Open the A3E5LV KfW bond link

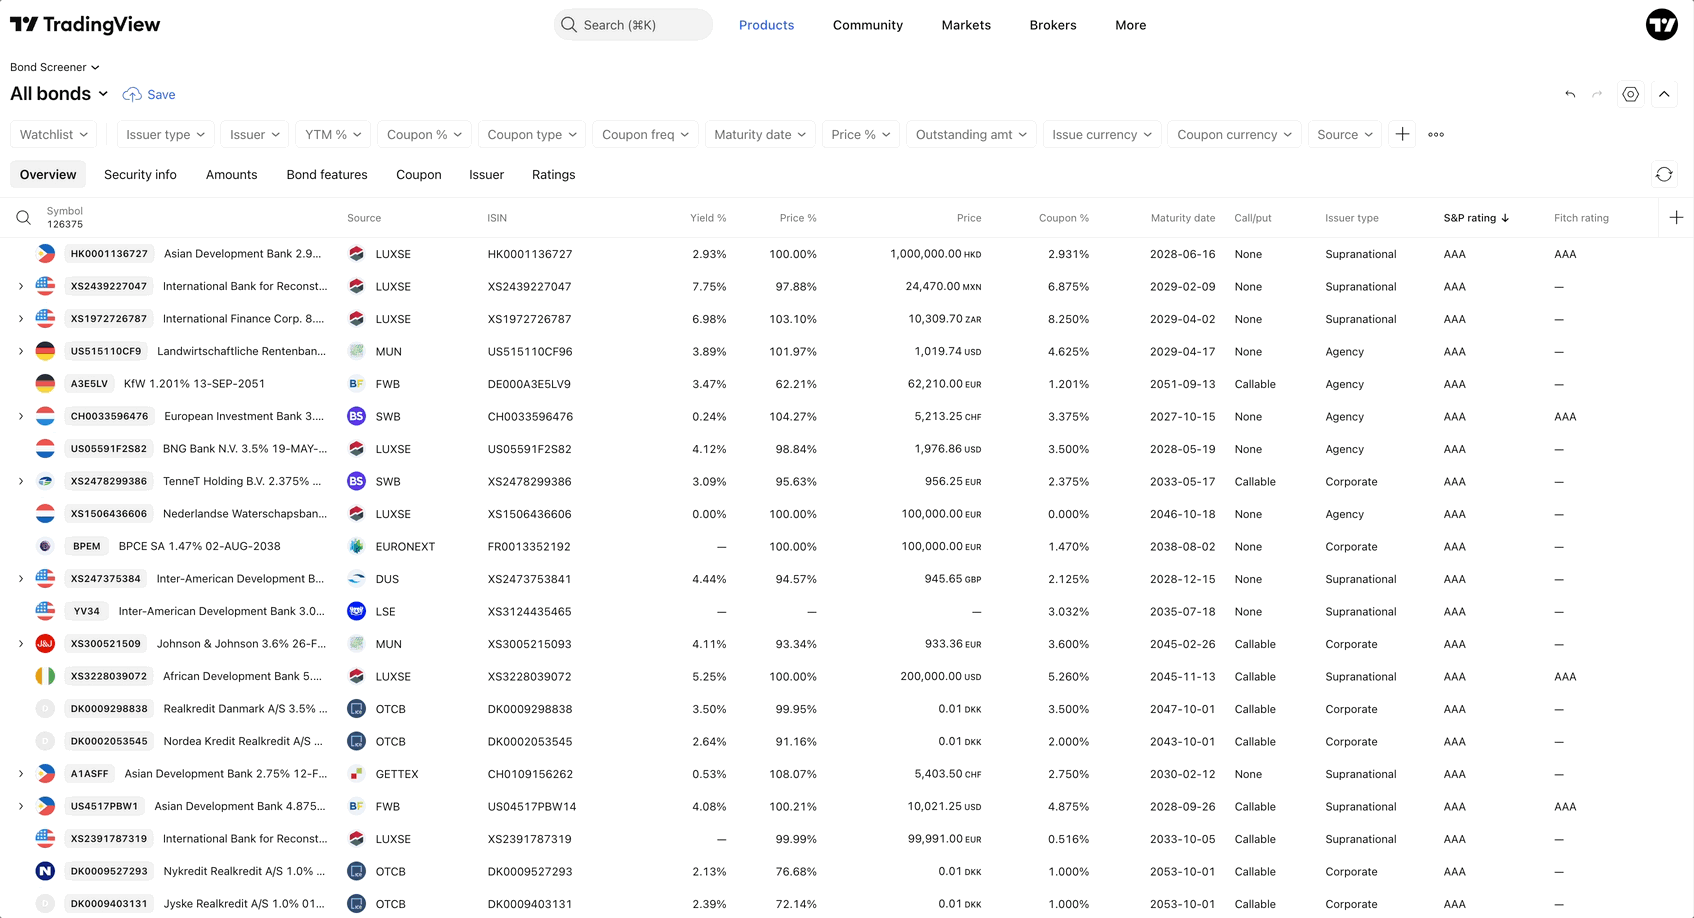pyautogui.click(x=89, y=384)
